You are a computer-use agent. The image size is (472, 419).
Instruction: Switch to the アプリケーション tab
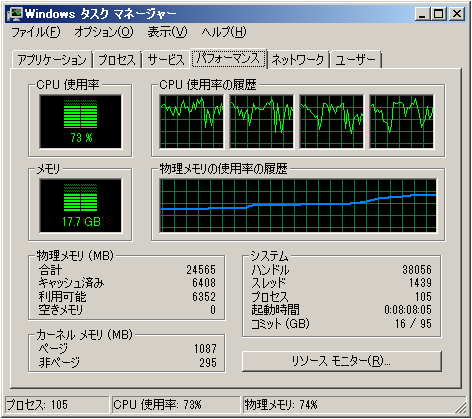(x=52, y=60)
